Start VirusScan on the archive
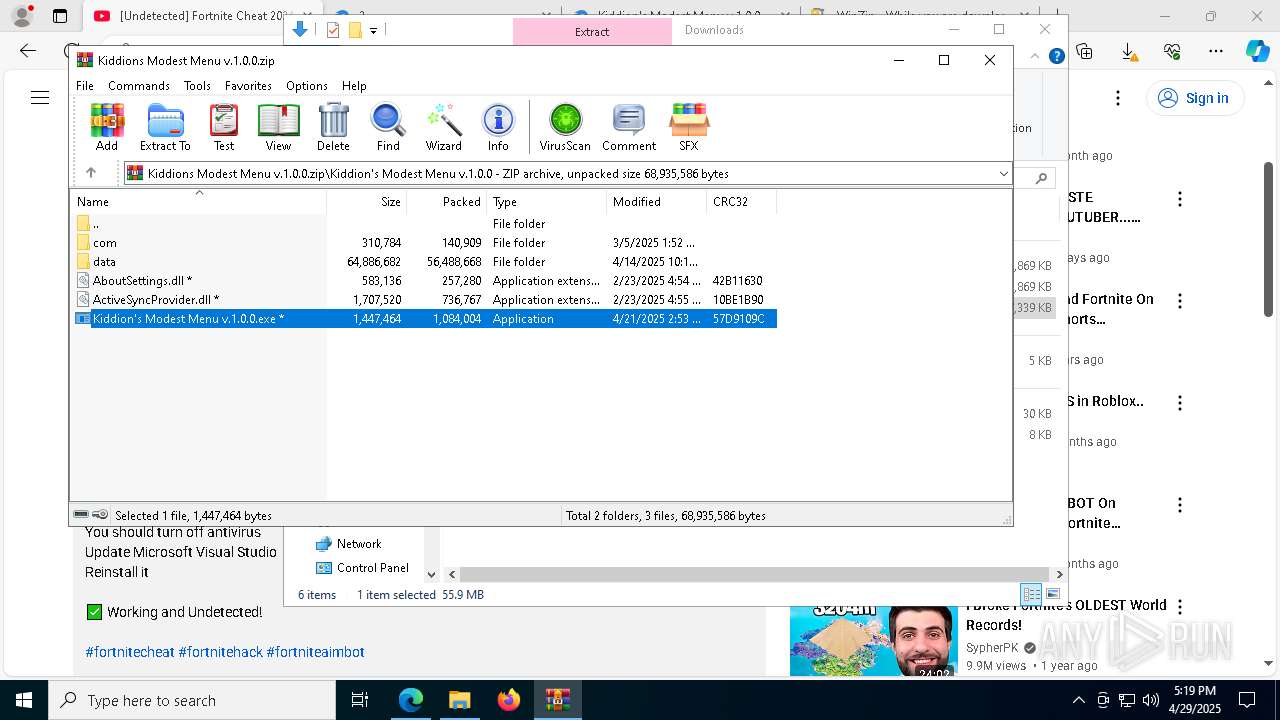The height and width of the screenshot is (720, 1280). (x=565, y=127)
